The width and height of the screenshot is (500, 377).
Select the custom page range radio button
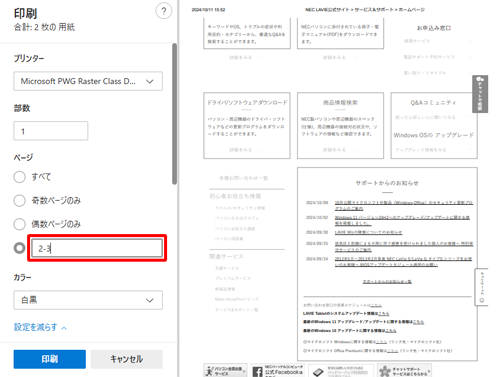coord(19,248)
